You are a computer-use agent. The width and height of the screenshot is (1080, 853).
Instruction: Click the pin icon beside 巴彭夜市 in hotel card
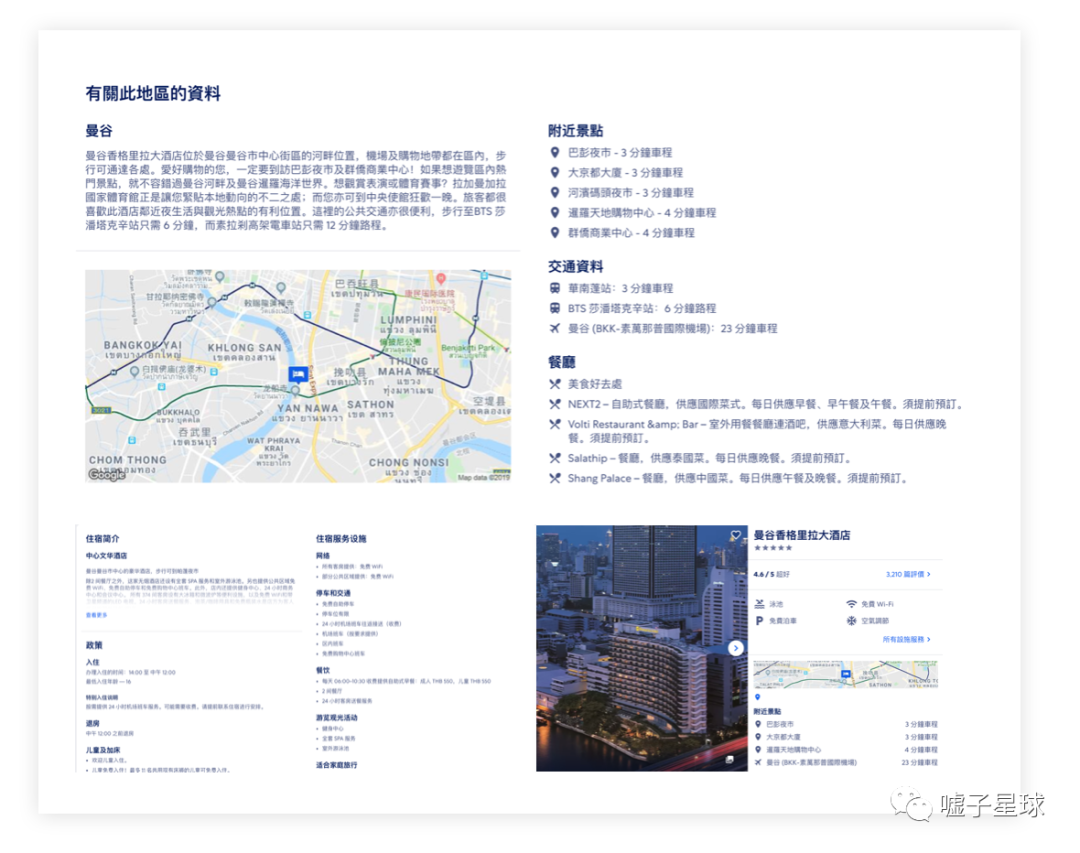758,724
